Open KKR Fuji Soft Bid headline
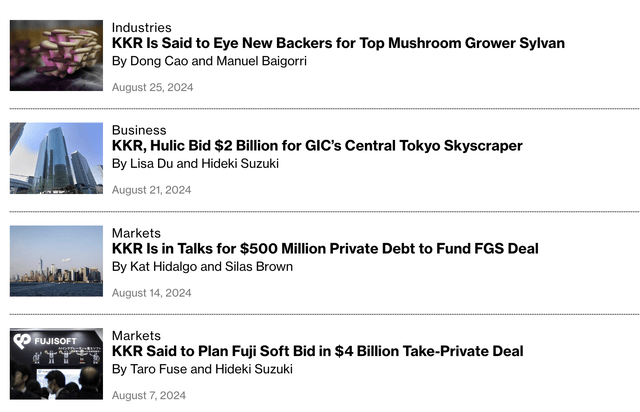Screen dimensions: 640x412 pyautogui.click(x=318, y=351)
